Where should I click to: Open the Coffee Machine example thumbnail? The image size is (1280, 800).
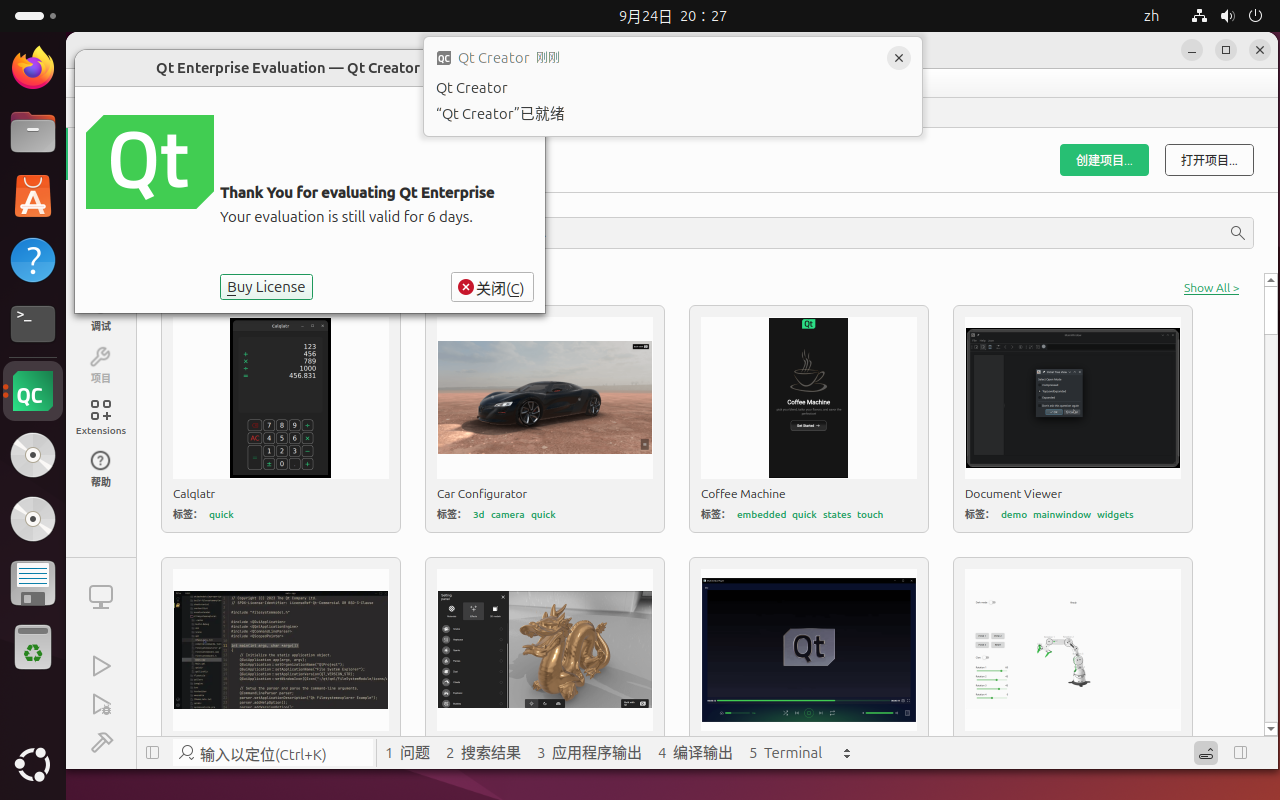[x=809, y=398]
